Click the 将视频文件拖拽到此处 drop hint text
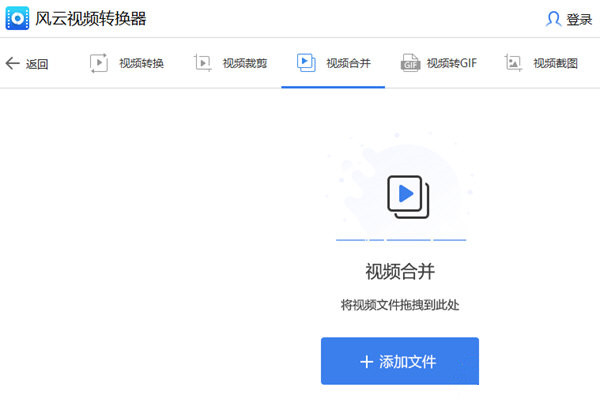 coord(400,306)
